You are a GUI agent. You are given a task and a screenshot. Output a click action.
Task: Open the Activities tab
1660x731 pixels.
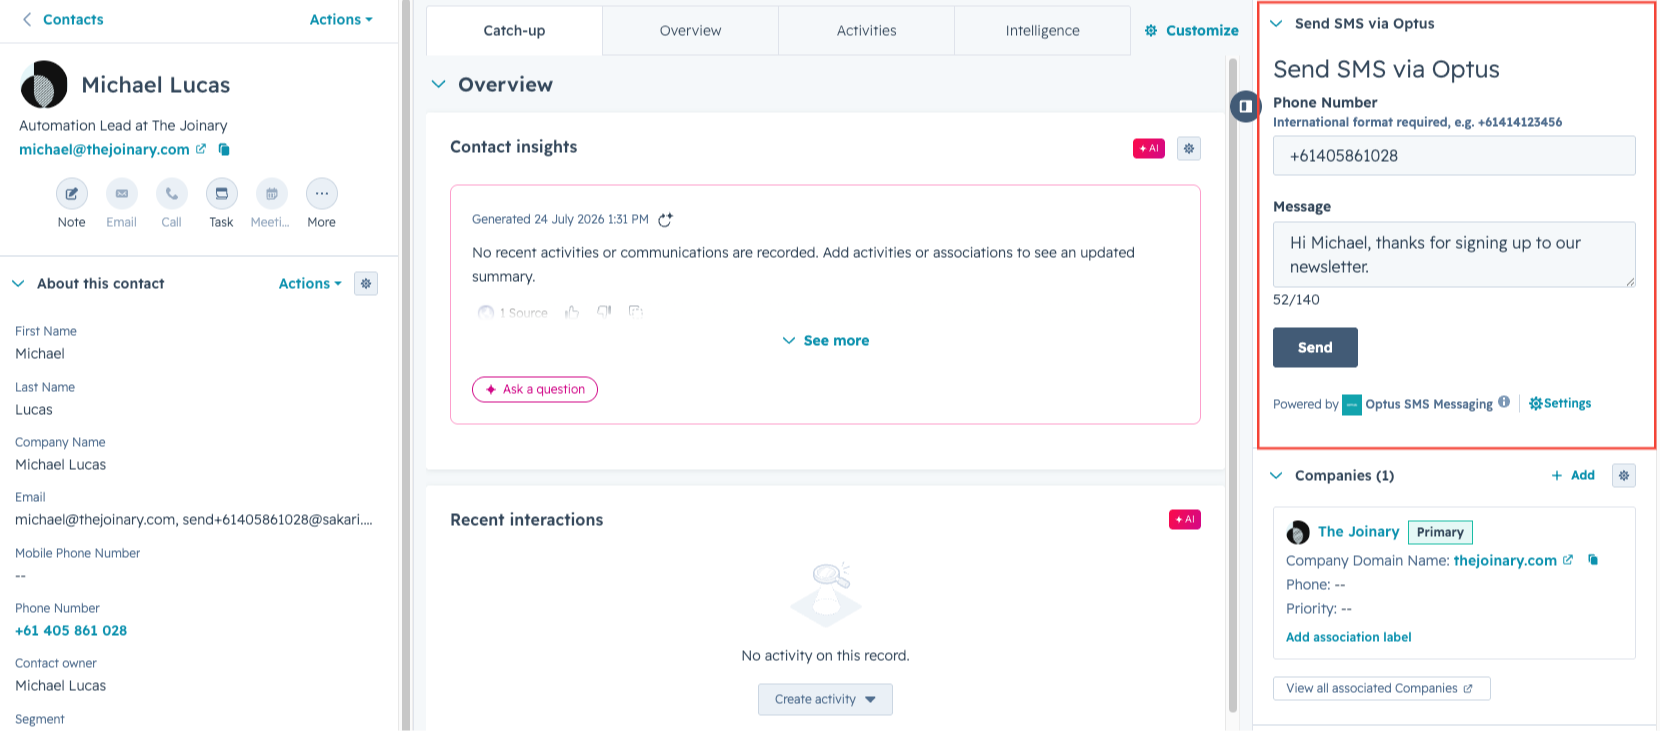pyautogui.click(x=866, y=31)
